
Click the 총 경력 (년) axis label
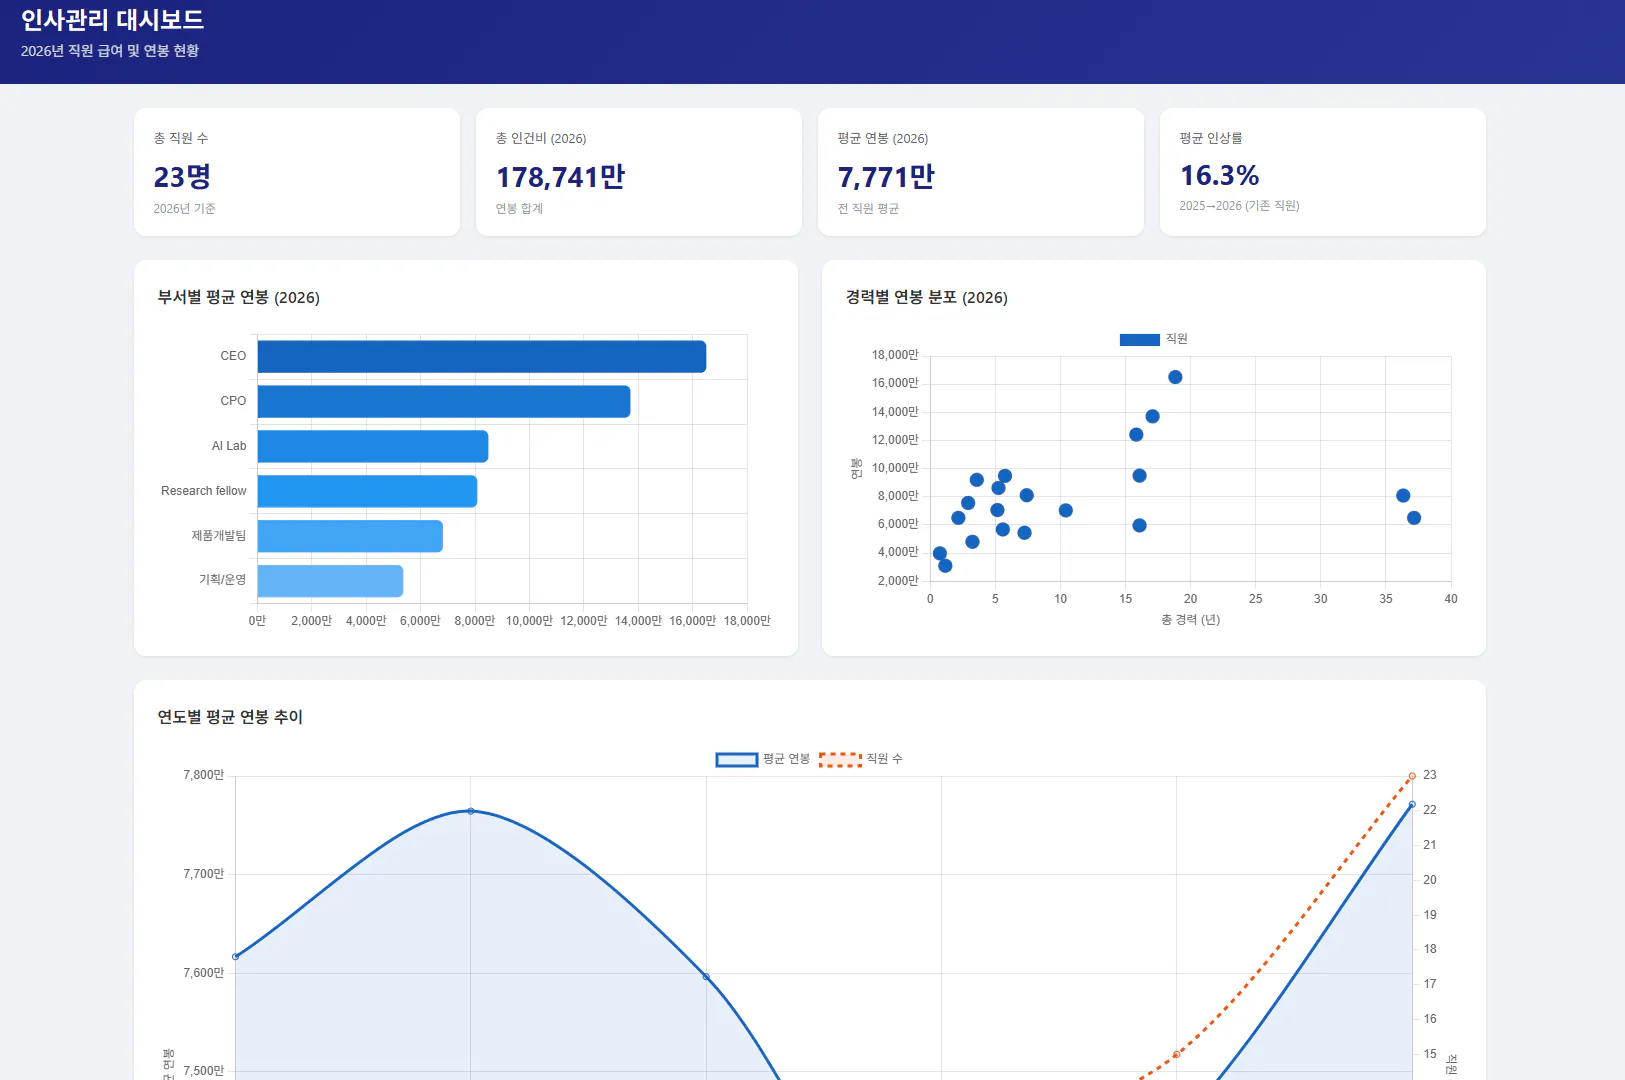click(1190, 620)
